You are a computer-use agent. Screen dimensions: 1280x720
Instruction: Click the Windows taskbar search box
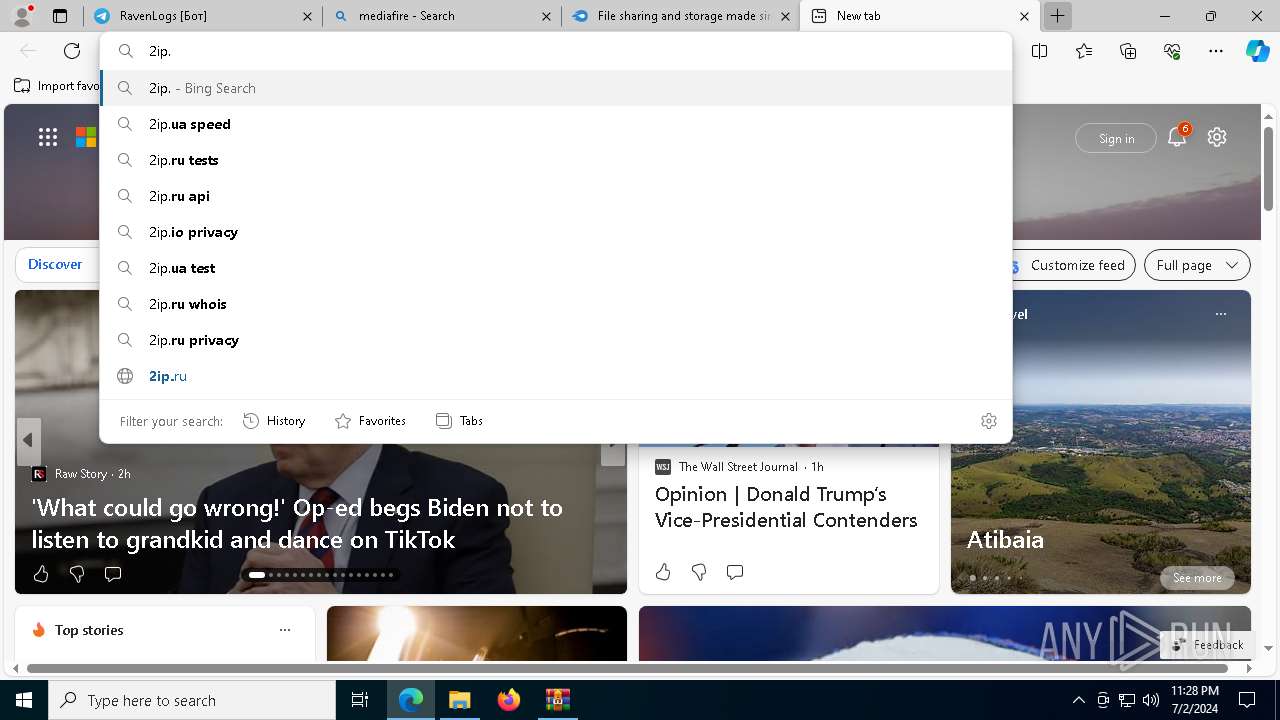[x=192, y=700]
